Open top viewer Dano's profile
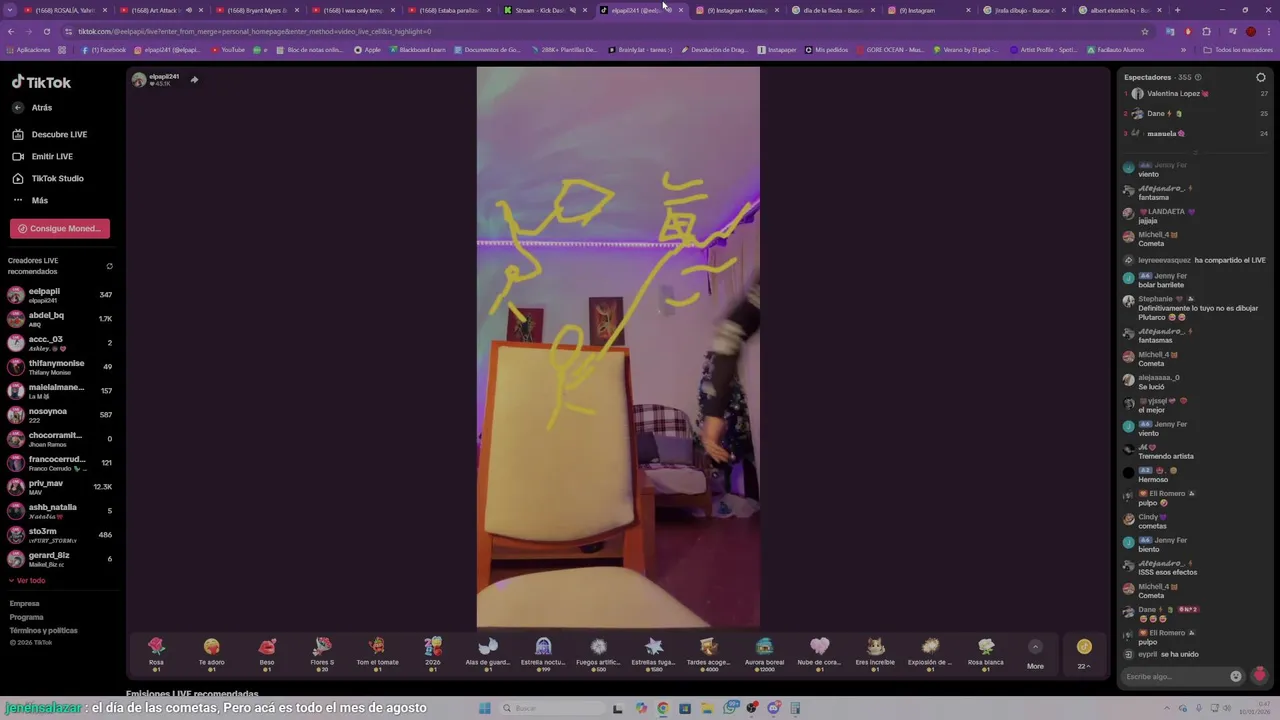Screen dimensions: 1280x720 1158,113
